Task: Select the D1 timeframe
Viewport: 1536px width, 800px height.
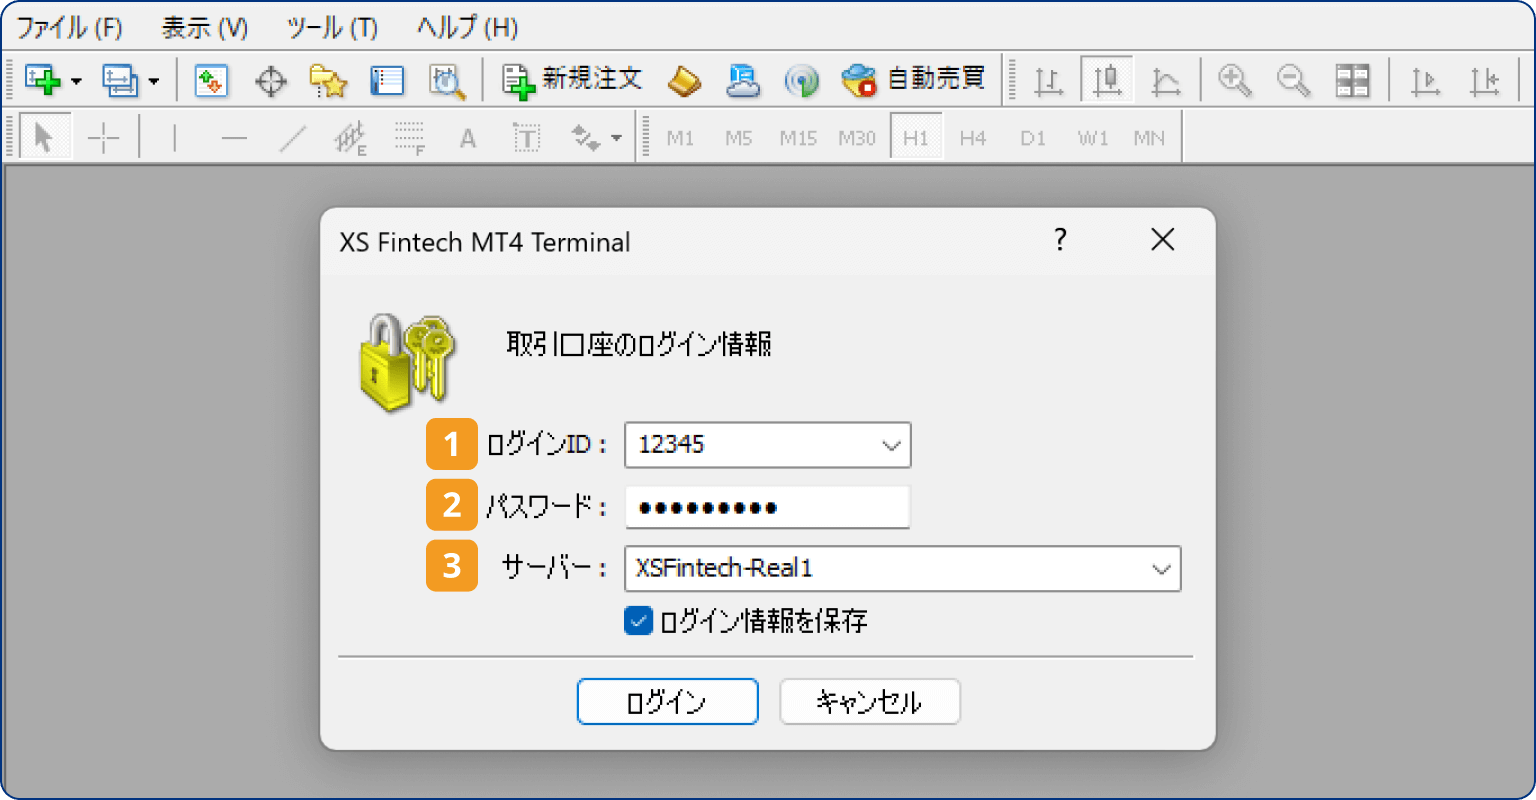Action: (1033, 138)
